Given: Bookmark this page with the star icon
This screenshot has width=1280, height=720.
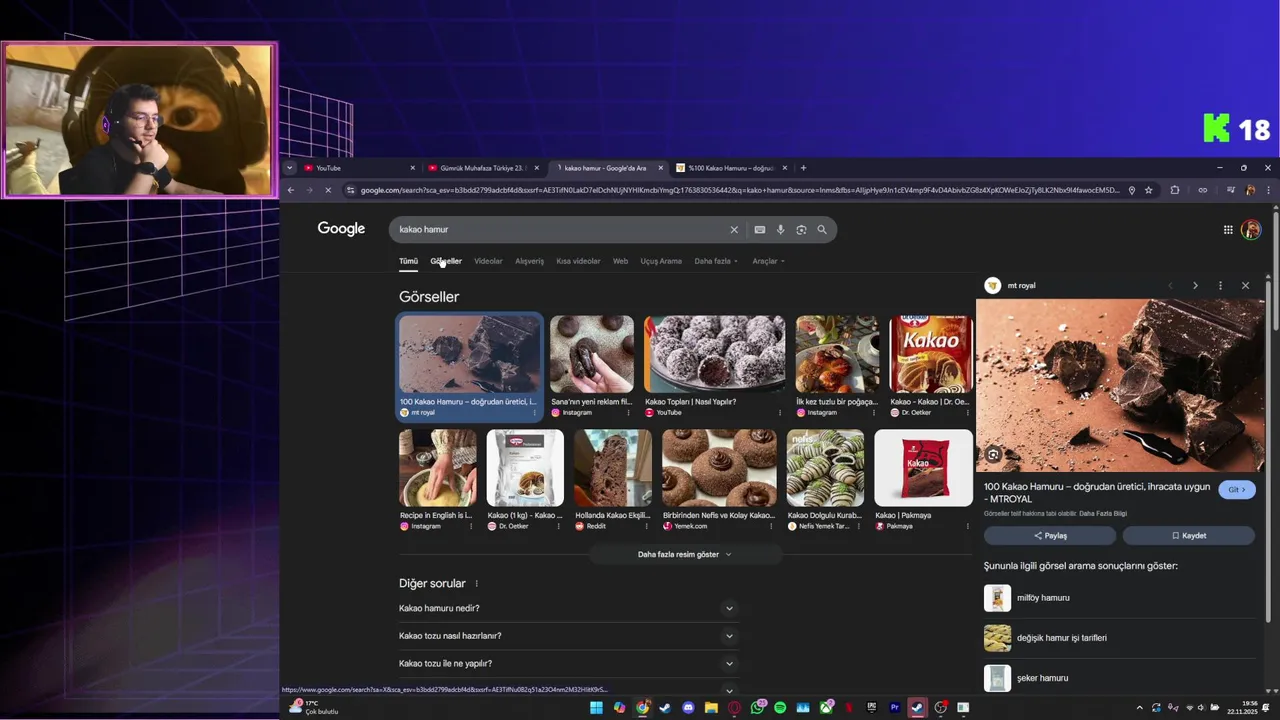Looking at the screenshot, I should tap(1149, 190).
